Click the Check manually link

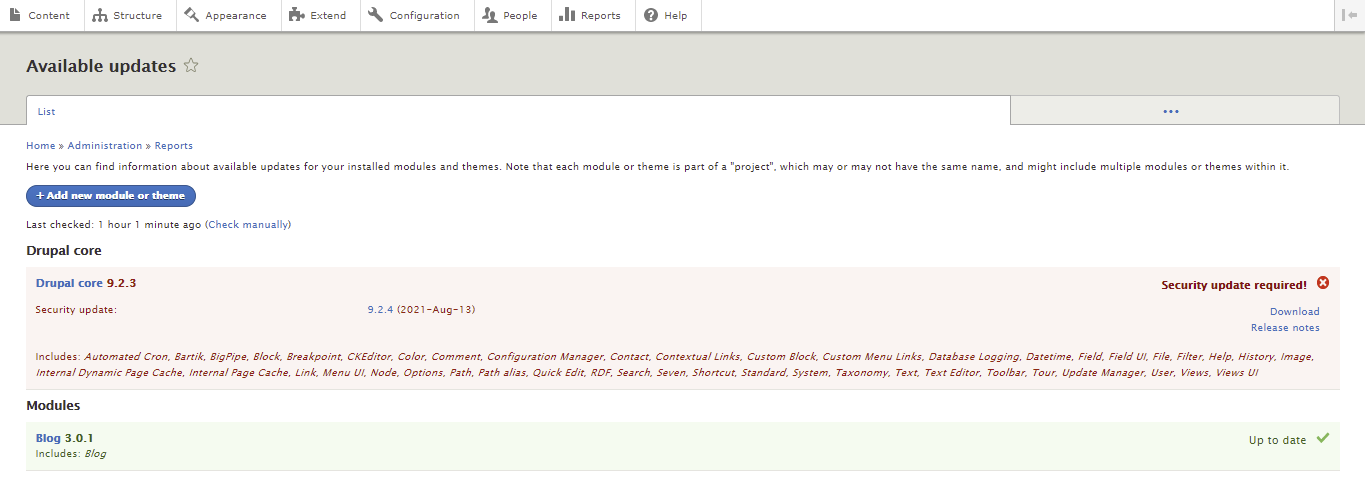pyautogui.click(x=248, y=225)
